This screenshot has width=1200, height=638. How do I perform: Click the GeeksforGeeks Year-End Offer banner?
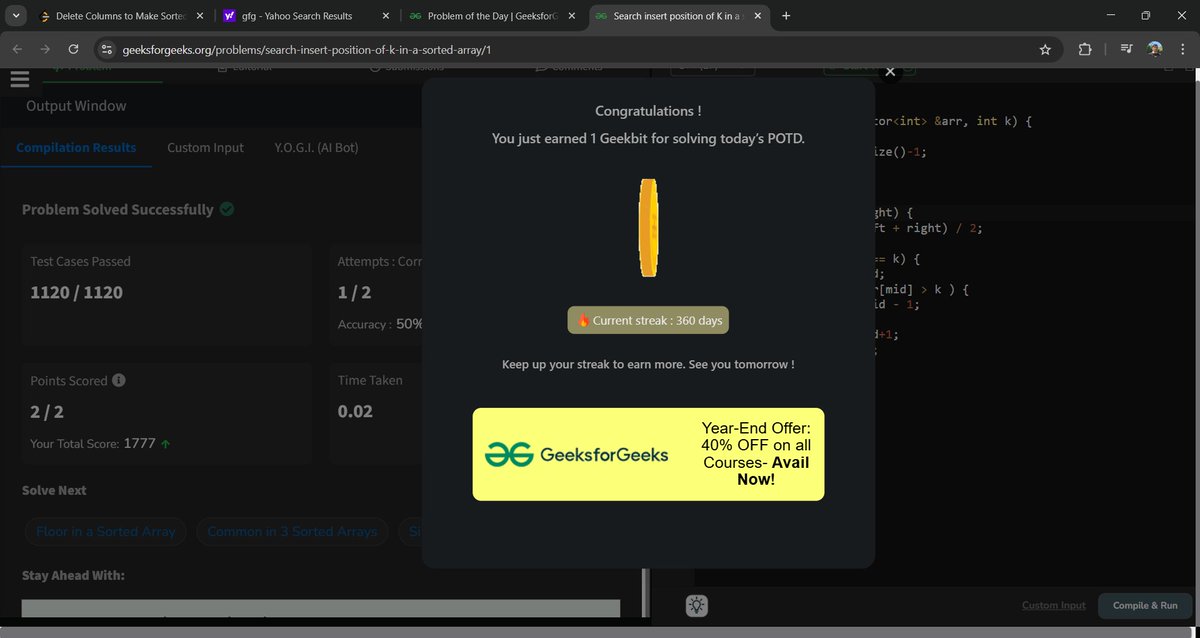tap(648, 454)
